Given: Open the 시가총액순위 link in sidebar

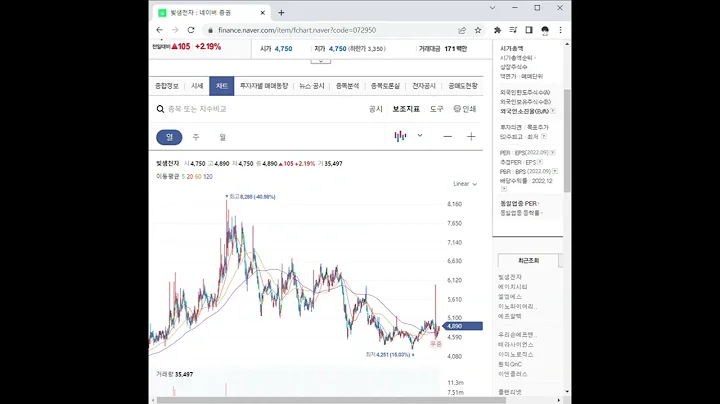Looking at the screenshot, I should coord(517,58).
